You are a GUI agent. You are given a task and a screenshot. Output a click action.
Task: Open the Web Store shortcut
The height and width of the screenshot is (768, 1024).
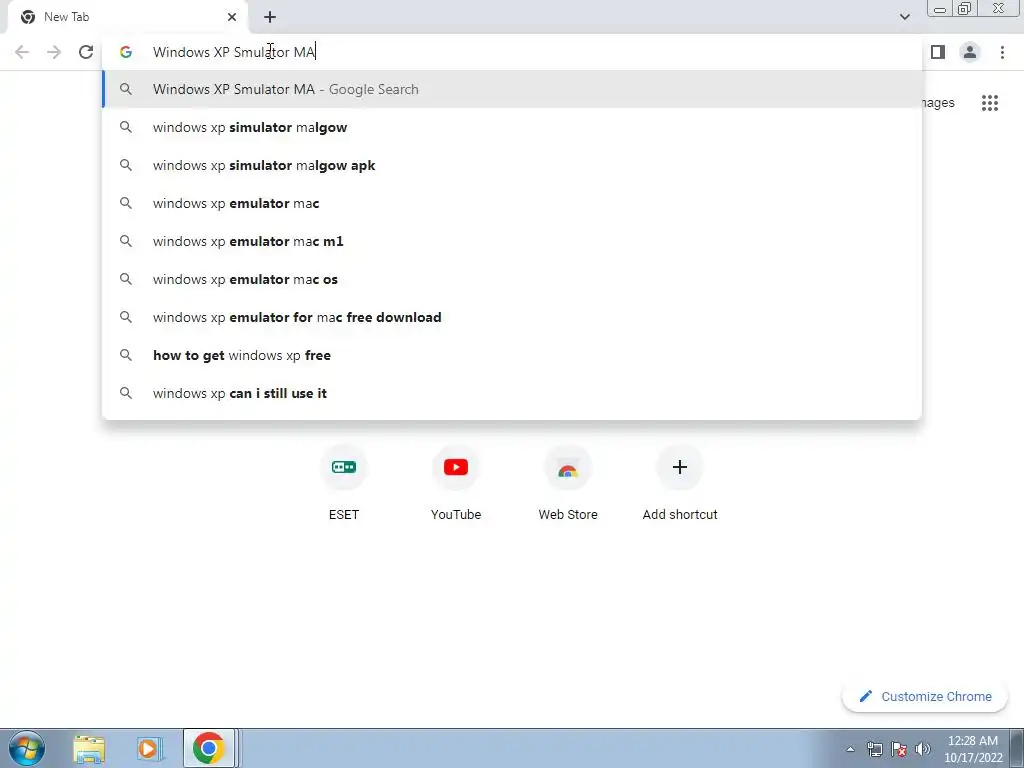point(568,484)
